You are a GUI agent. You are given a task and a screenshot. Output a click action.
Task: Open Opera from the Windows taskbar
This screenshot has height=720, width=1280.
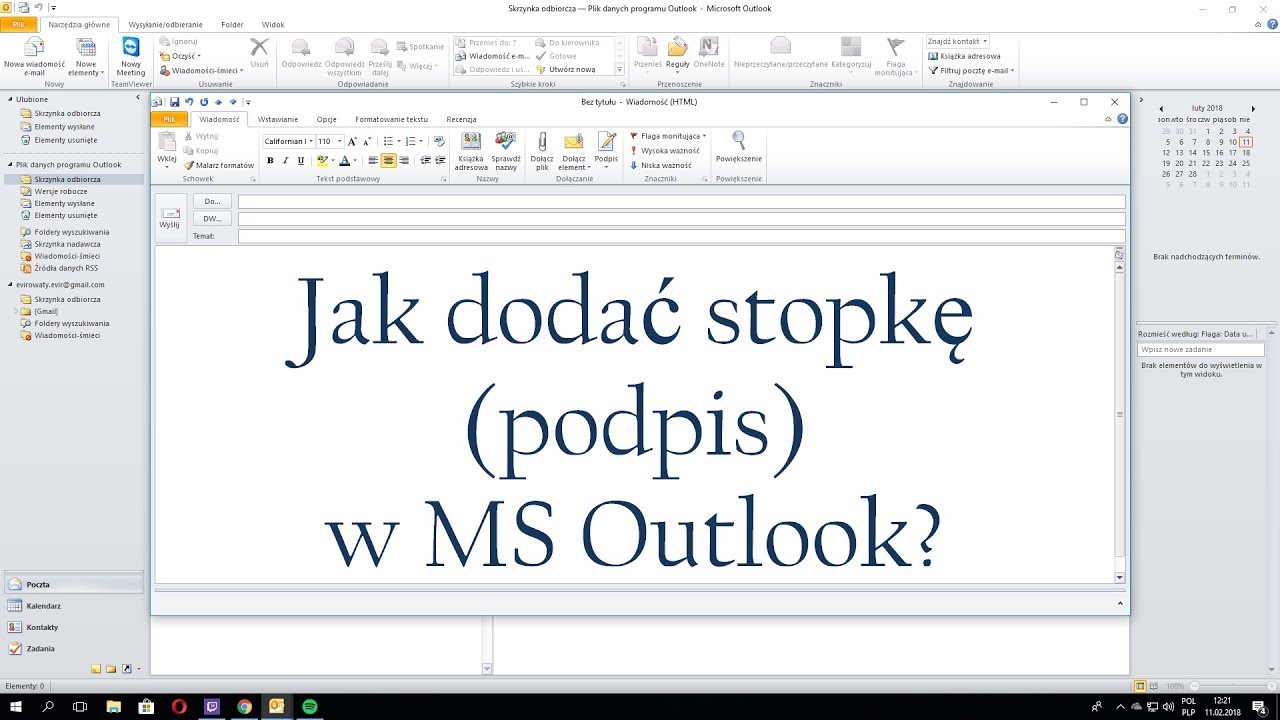click(180, 706)
